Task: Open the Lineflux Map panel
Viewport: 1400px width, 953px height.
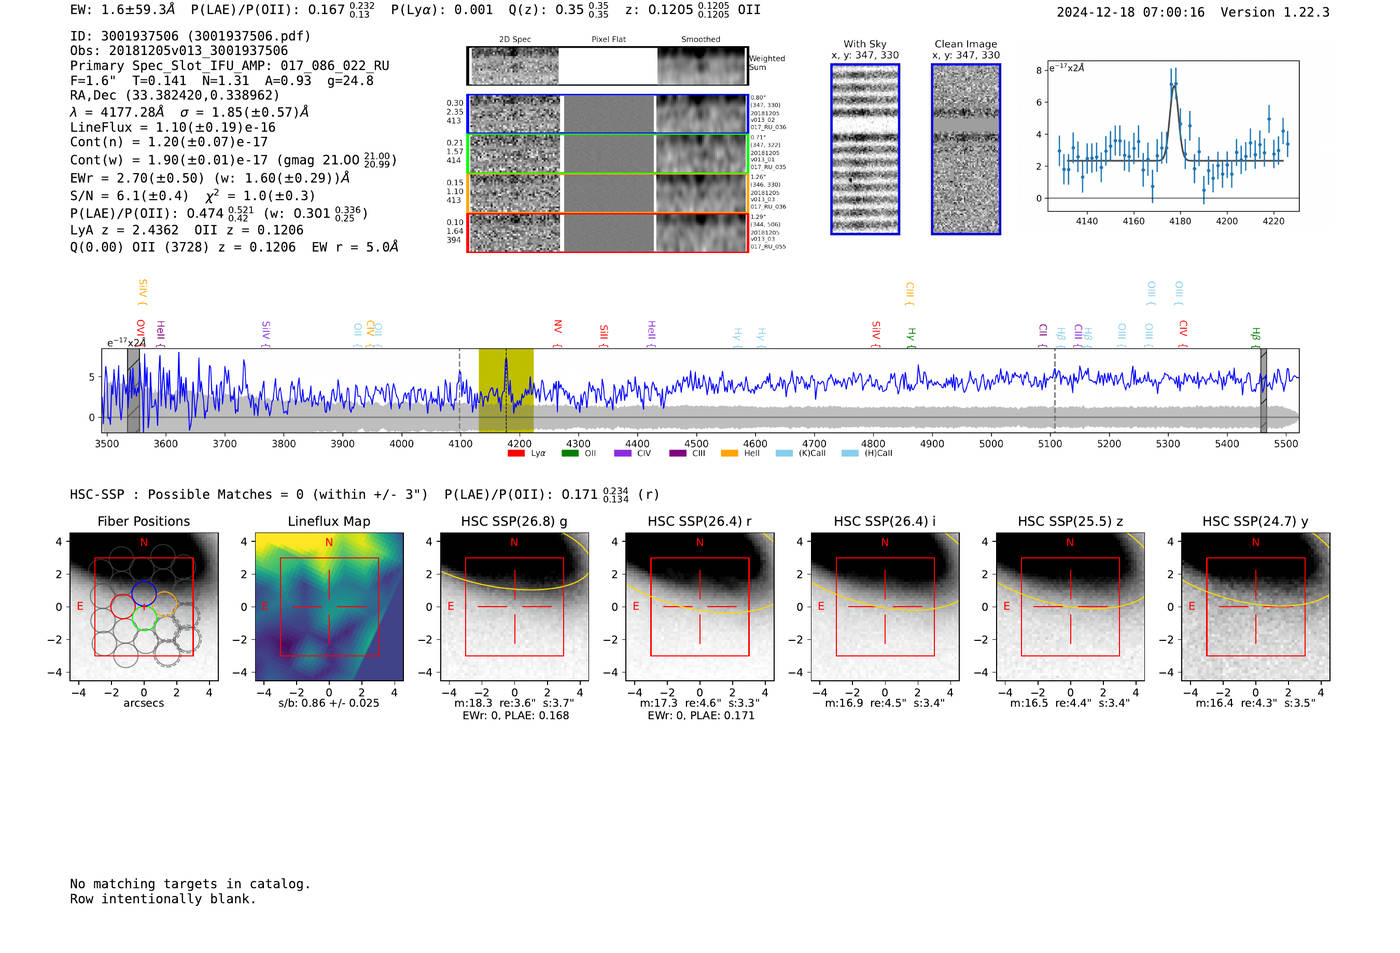Action: [x=329, y=606]
